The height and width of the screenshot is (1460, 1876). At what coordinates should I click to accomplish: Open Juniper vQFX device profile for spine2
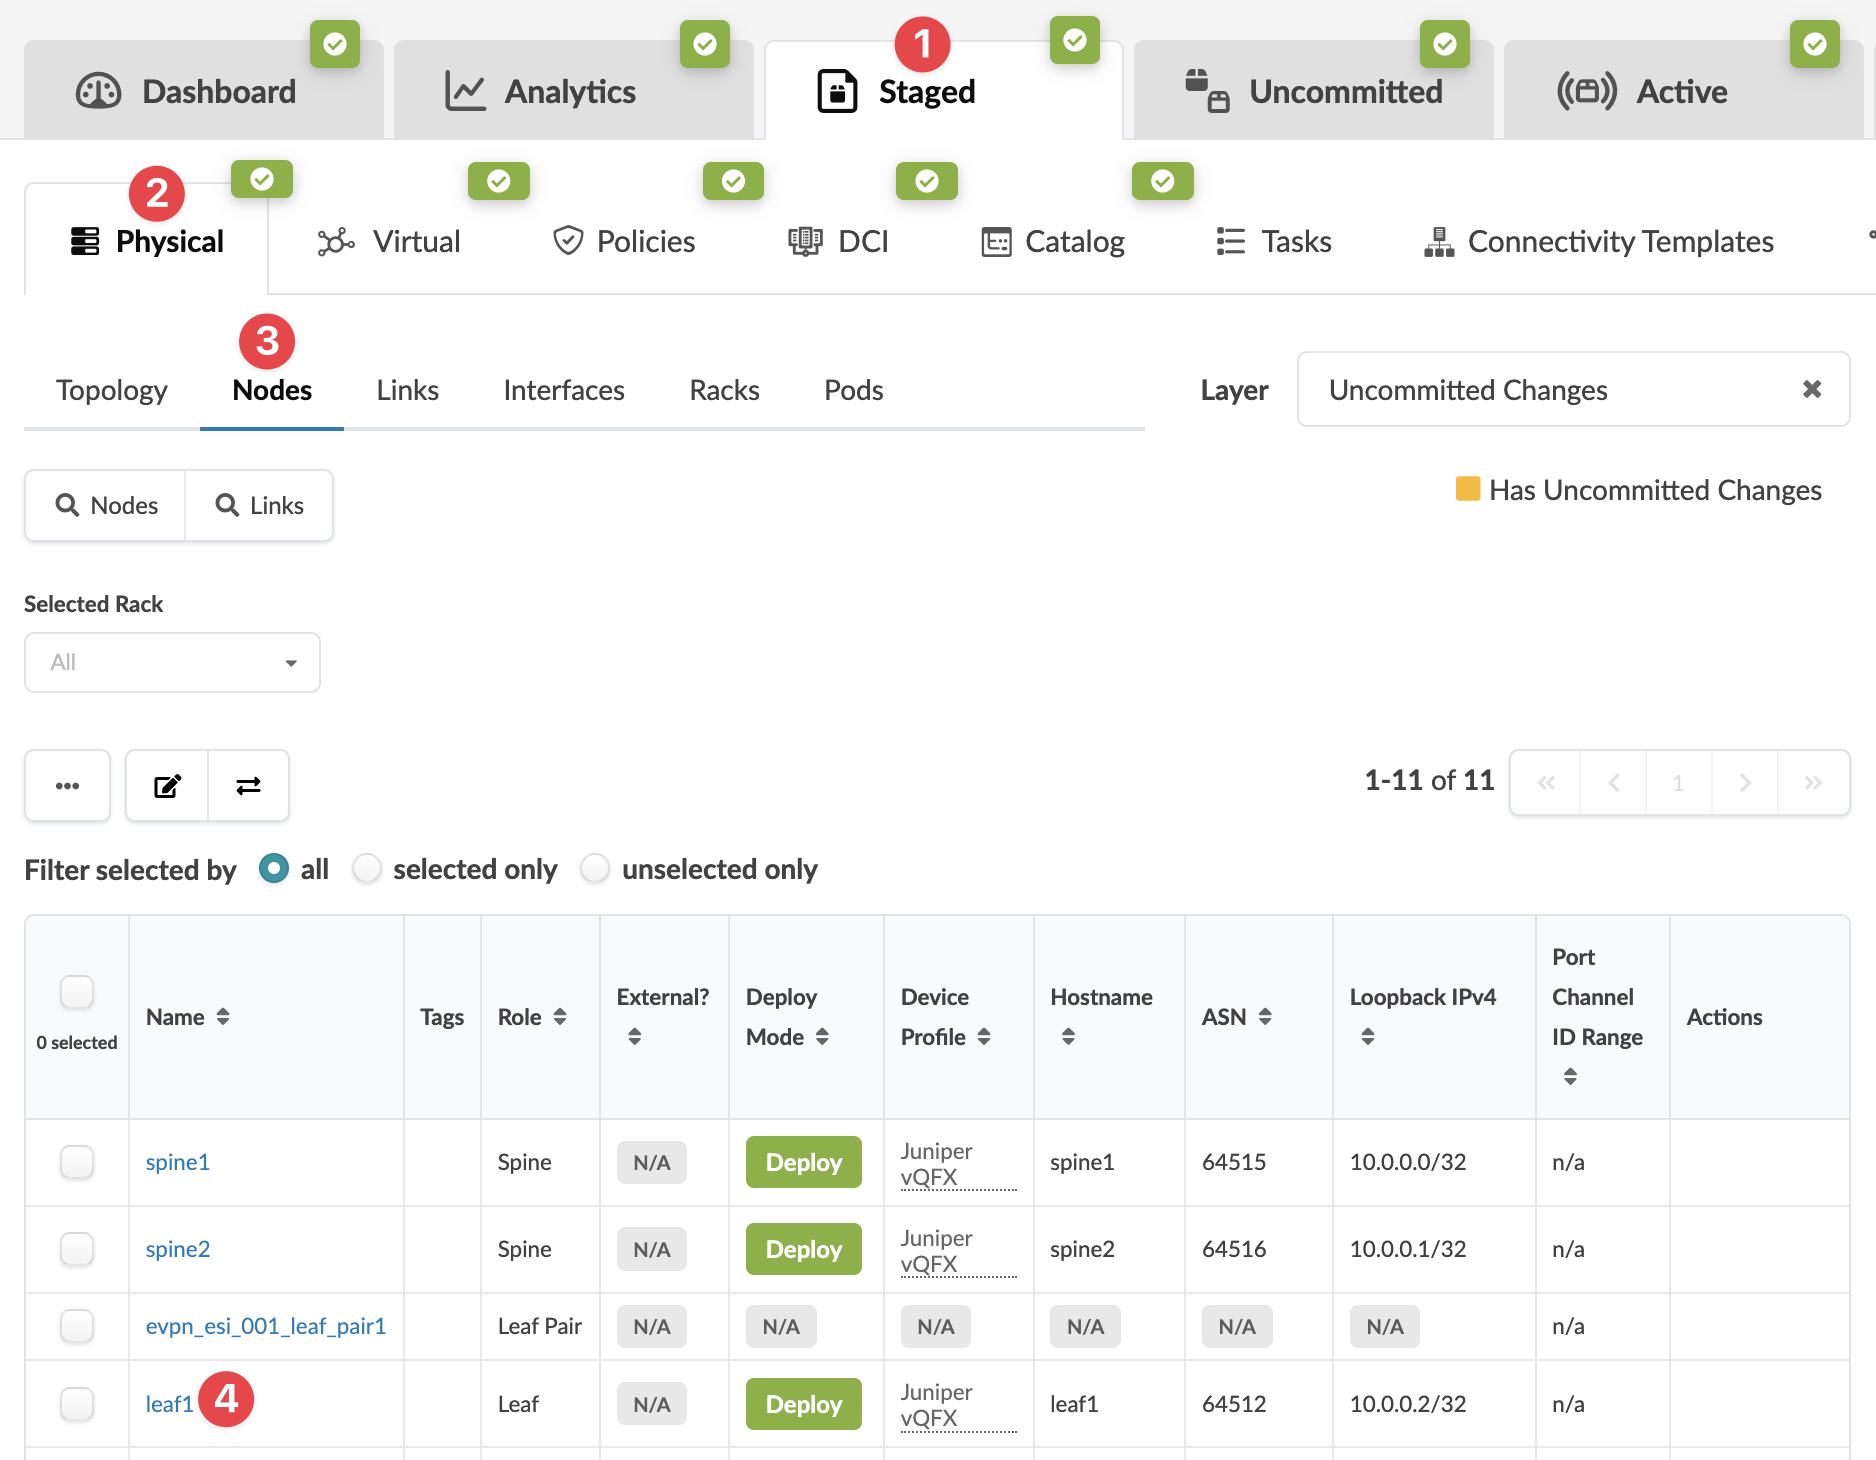[x=936, y=1251]
